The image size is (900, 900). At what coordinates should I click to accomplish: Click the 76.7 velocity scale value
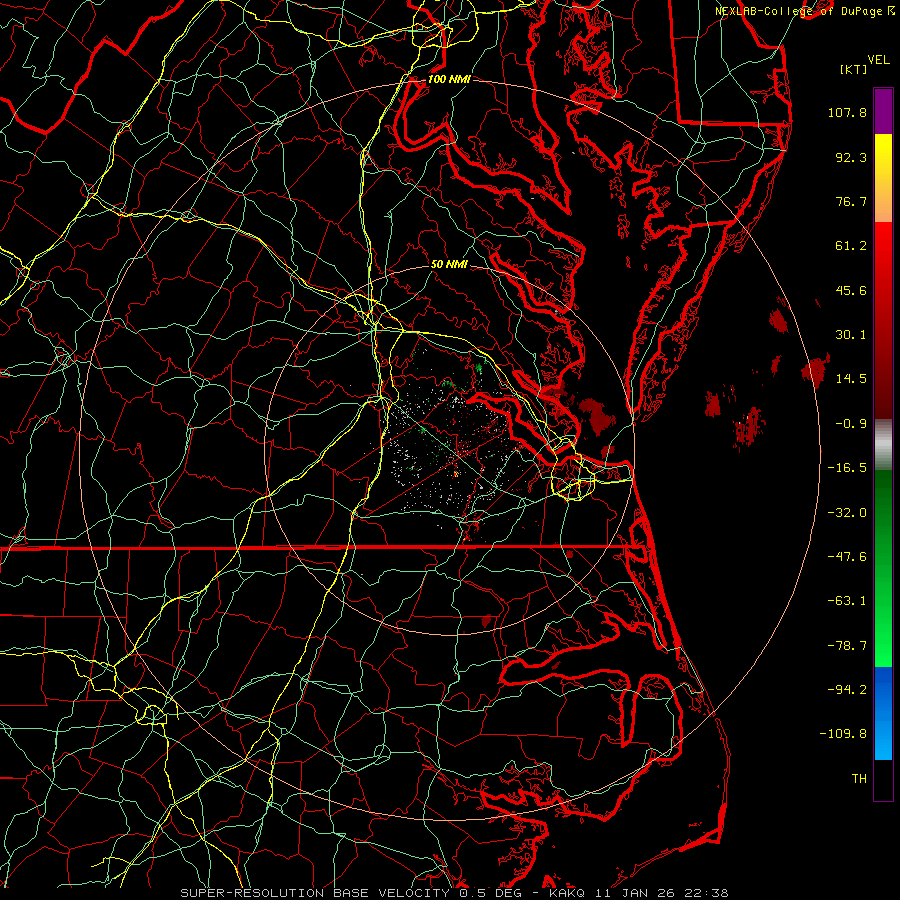(851, 201)
